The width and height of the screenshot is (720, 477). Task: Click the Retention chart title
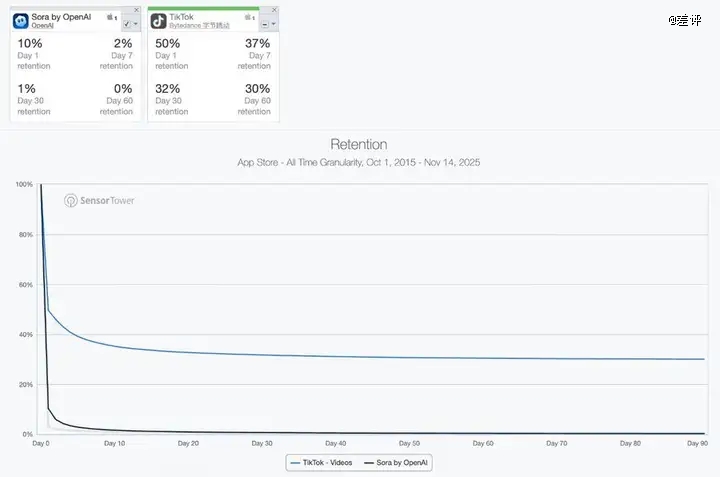[x=358, y=145]
